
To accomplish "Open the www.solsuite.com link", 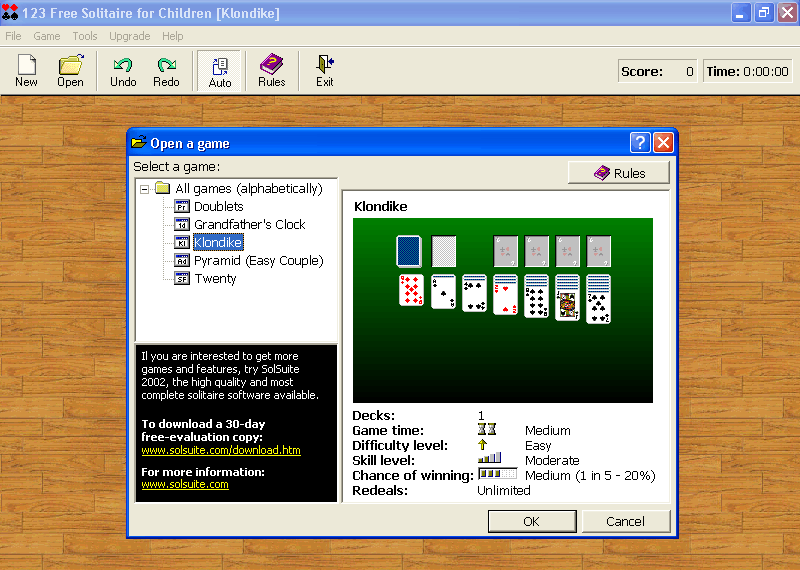I will [x=185, y=484].
